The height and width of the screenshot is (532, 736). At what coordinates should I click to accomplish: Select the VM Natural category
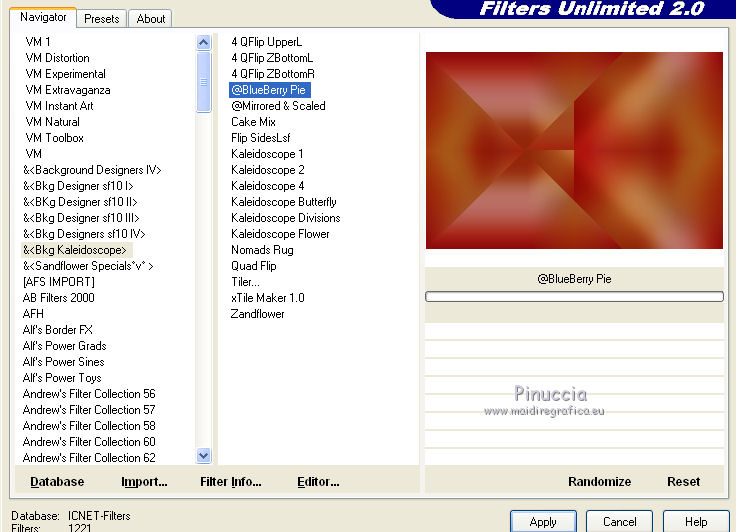coord(52,122)
